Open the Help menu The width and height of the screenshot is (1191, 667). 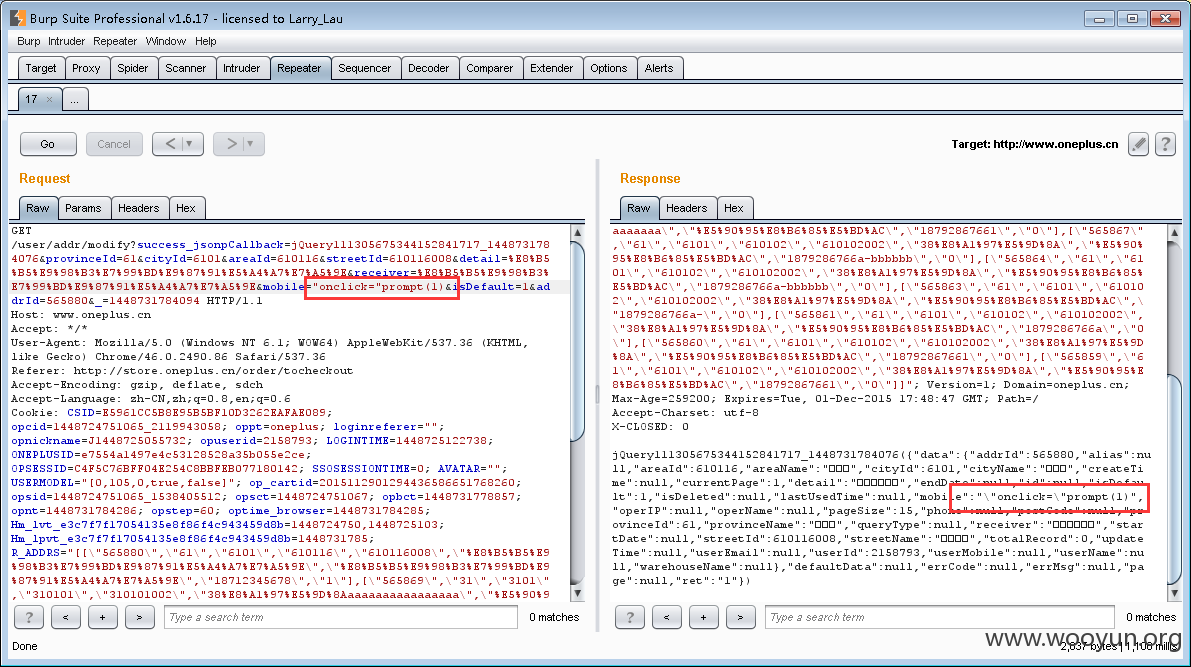[x=205, y=41]
